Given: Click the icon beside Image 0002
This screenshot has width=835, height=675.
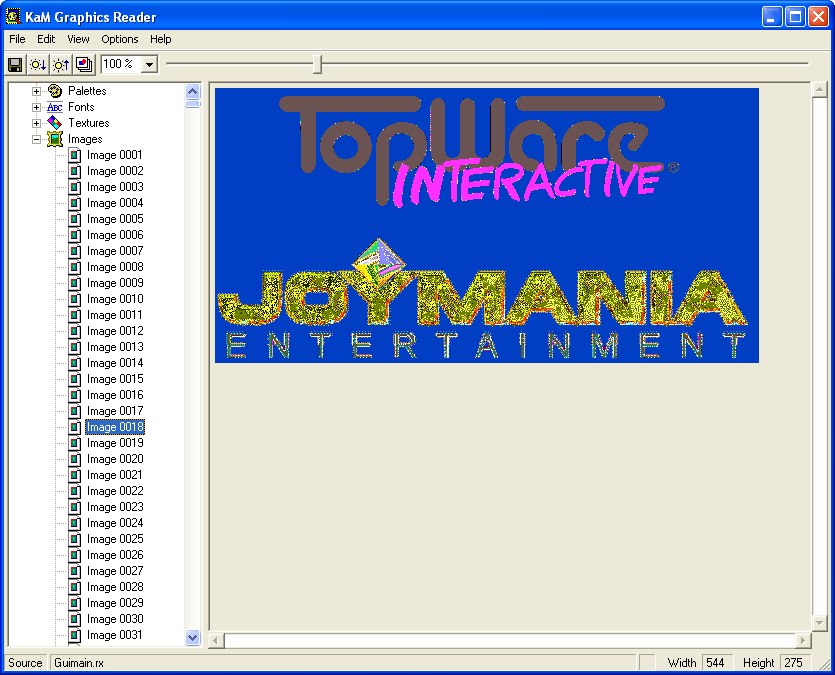Looking at the screenshot, I should tap(75, 171).
